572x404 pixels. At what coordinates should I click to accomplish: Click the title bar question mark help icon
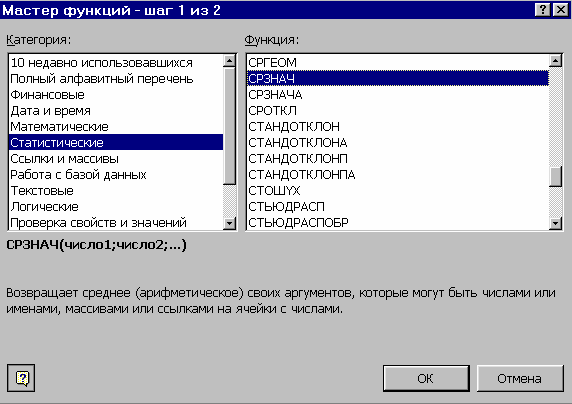pyautogui.click(x=542, y=10)
